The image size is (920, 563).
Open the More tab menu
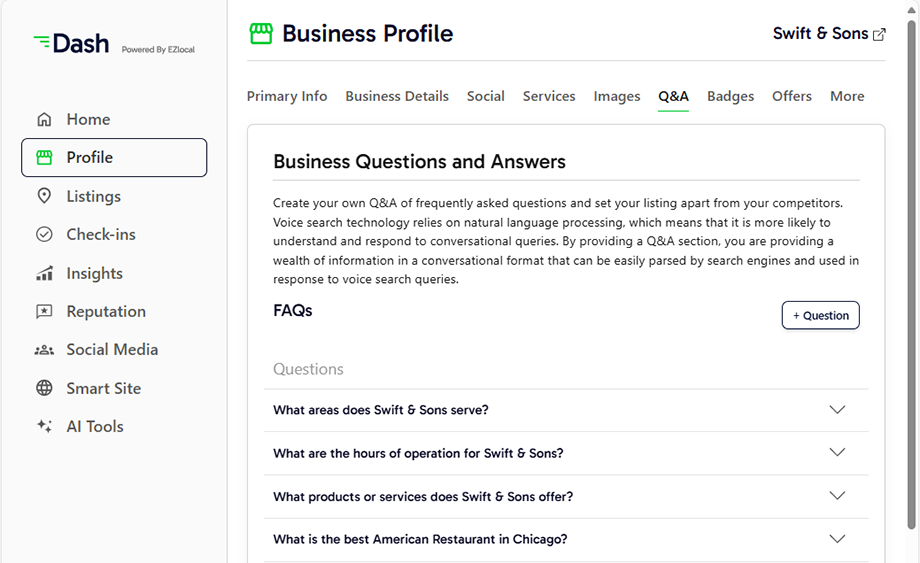[847, 96]
